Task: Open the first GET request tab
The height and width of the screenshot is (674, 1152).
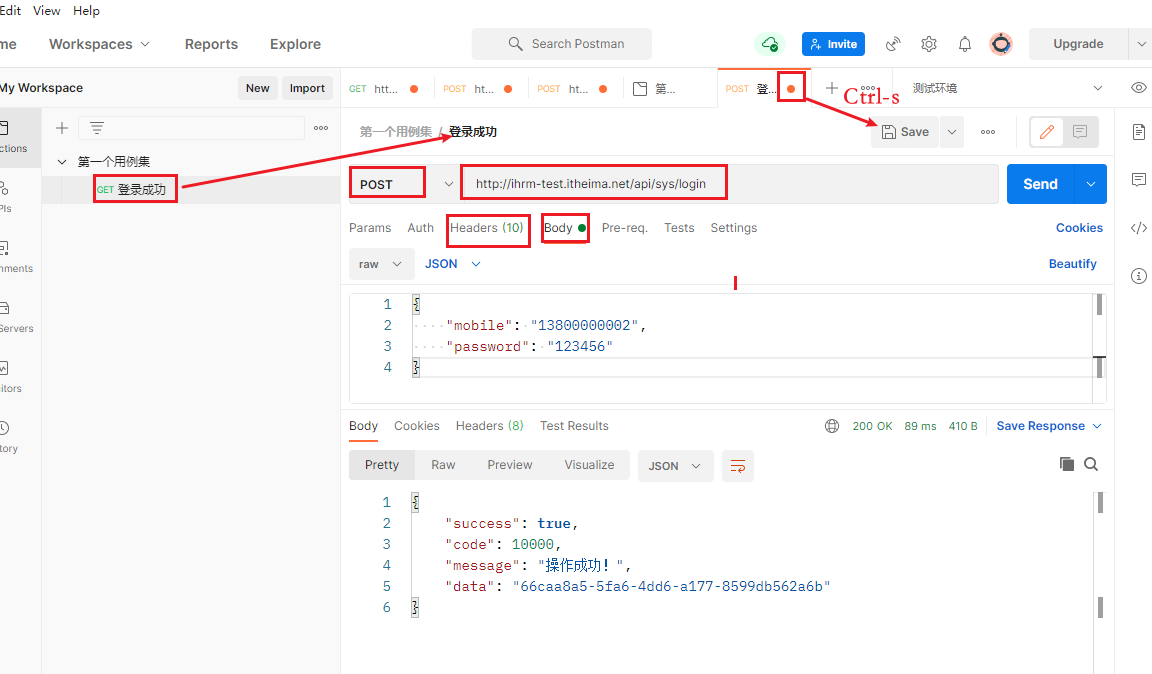Action: pyautogui.click(x=384, y=89)
